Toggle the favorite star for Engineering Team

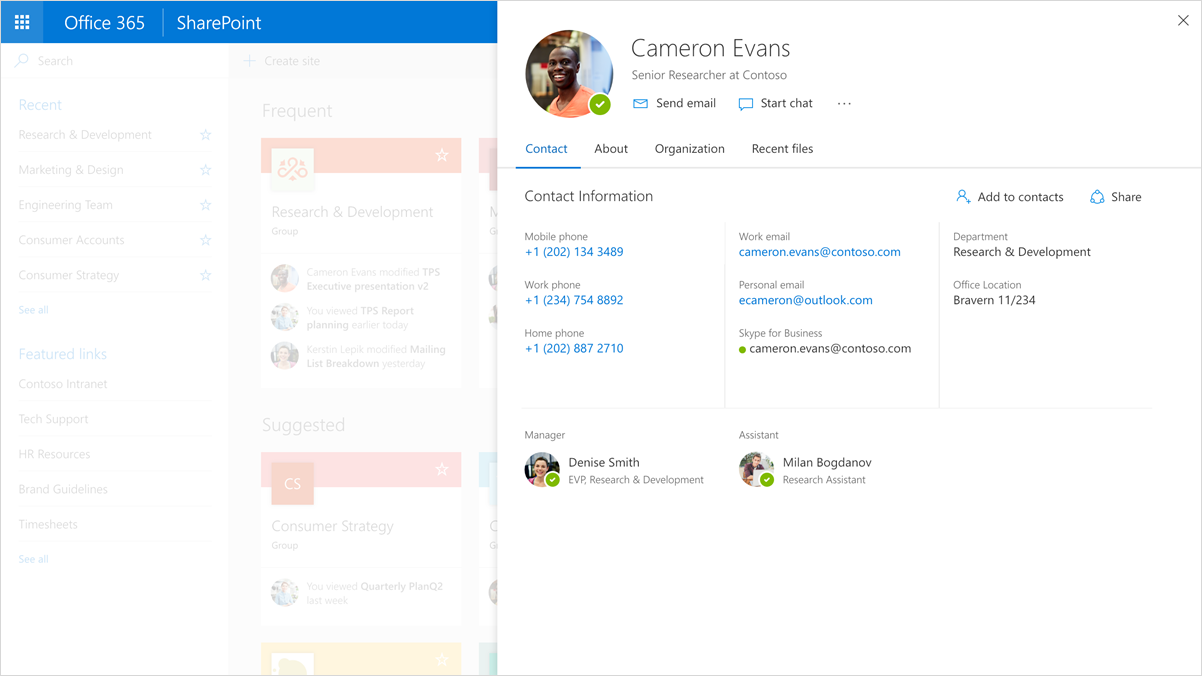pyautogui.click(x=206, y=205)
